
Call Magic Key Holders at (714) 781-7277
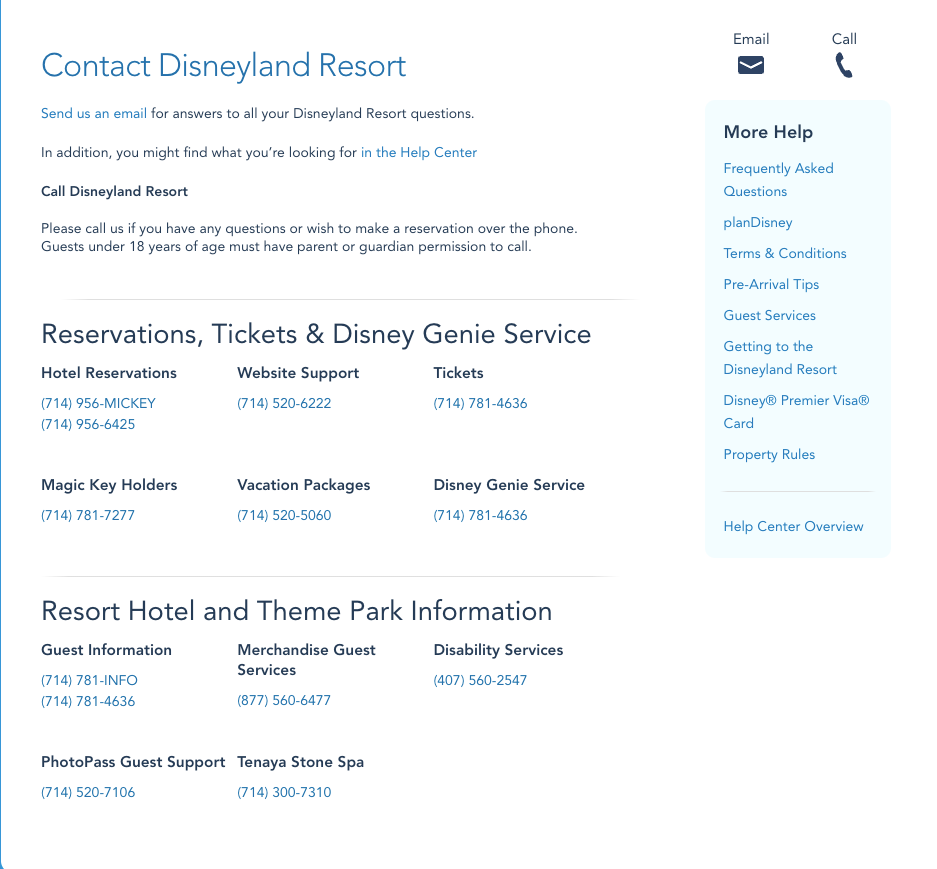(88, 515)
